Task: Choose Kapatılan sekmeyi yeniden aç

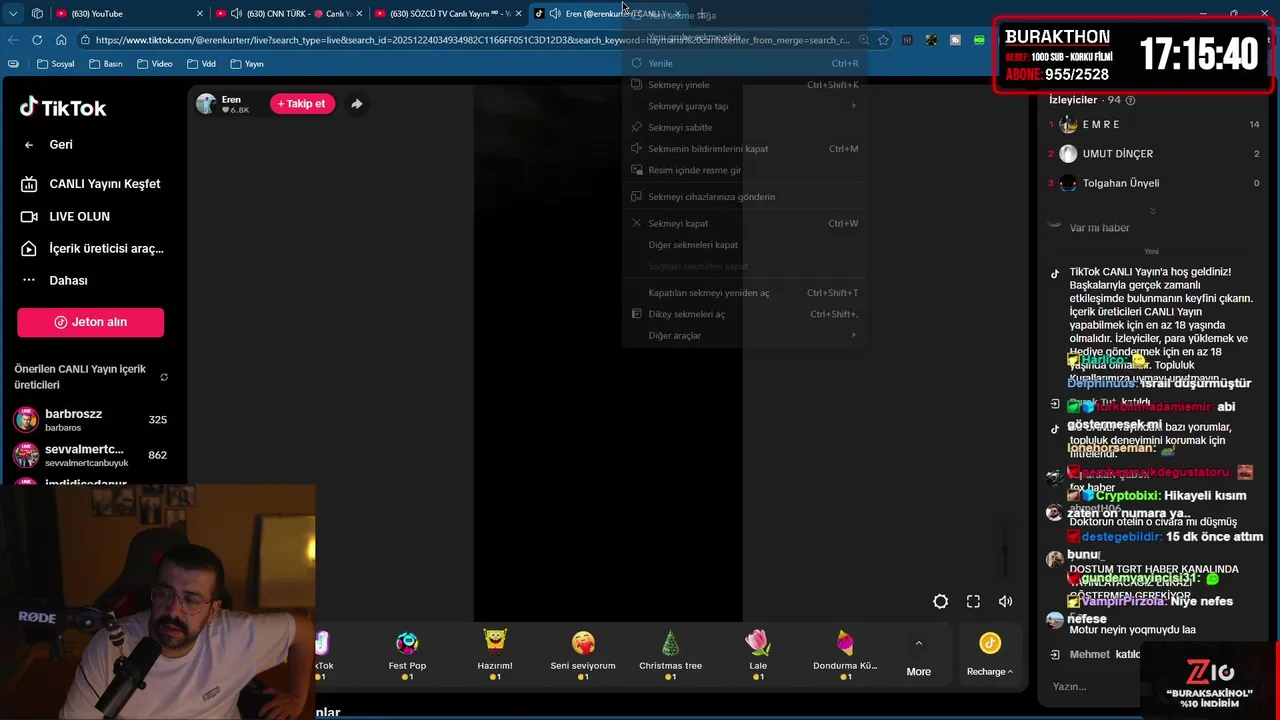Action: click(x=744, y=293)
